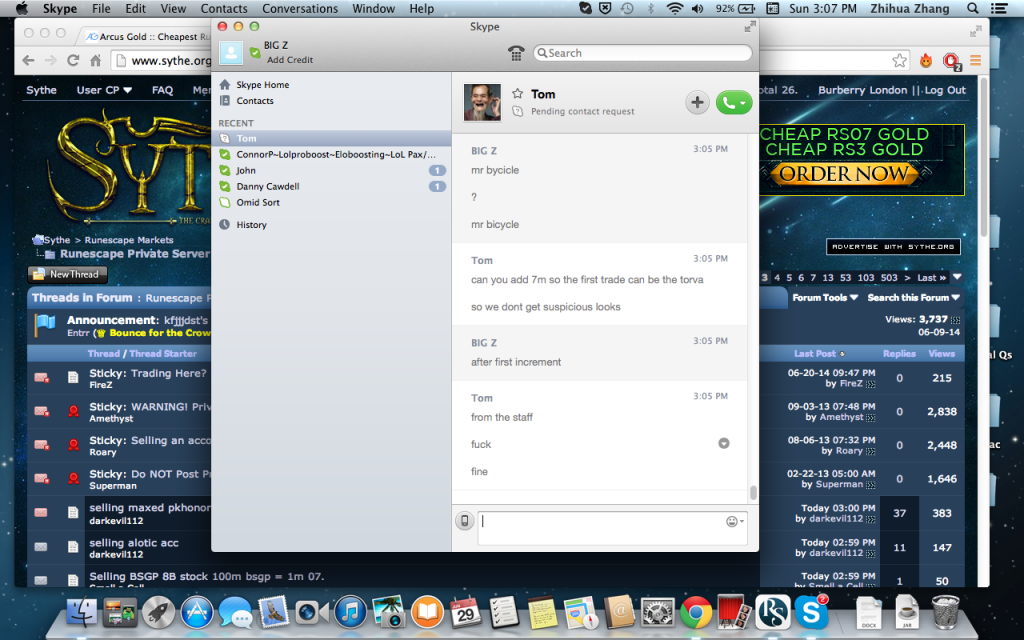Image resolution: width=1024 pixels, height=640 pixels.
Task: Open the Chrome hamburger menu
Action: click(x=976, y=61)
